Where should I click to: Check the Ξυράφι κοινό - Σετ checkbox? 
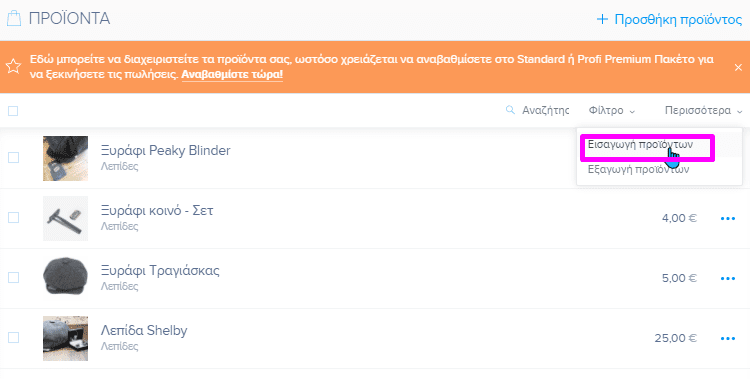[13, 217]
